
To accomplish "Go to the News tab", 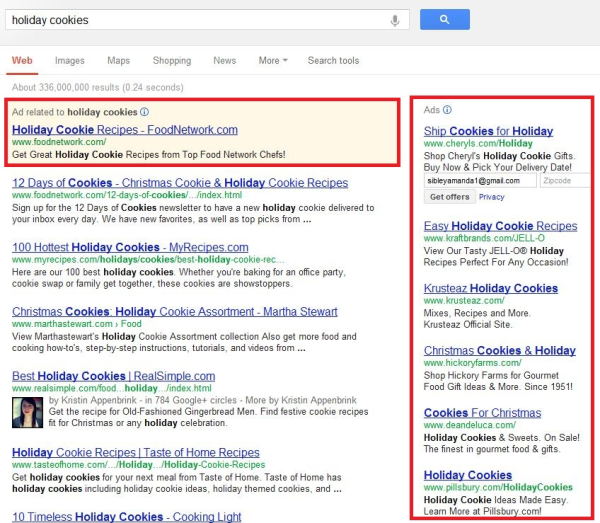I will [x=224, y=61].
